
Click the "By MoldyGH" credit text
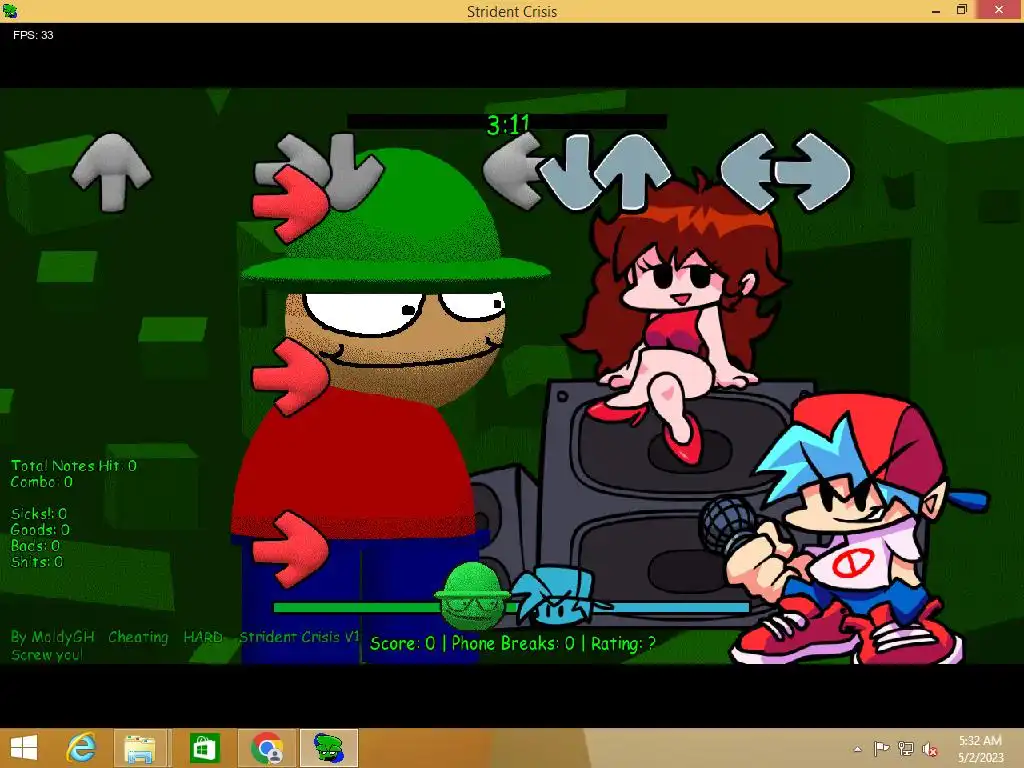pyautogui.click(x=53, y=637)
